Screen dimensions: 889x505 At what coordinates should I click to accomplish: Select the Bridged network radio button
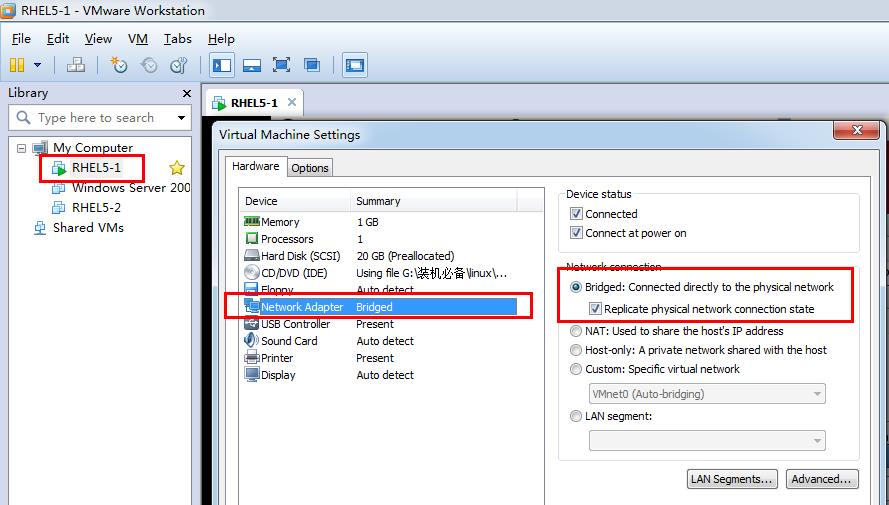(576, 287)
